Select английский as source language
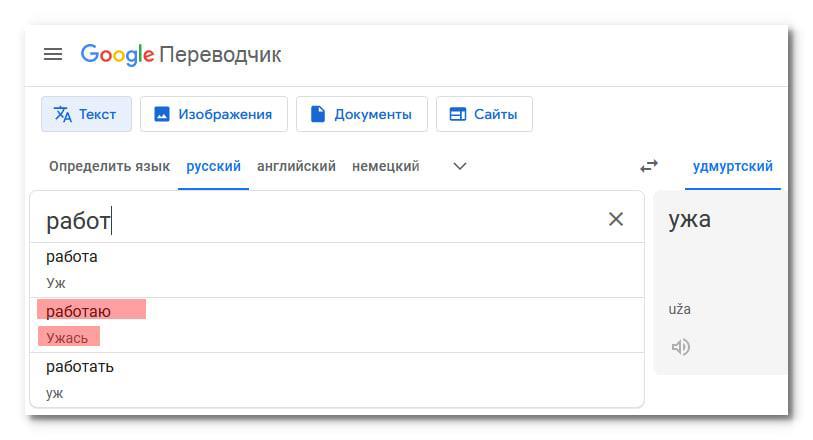813x440 pixels. point(297,166)
